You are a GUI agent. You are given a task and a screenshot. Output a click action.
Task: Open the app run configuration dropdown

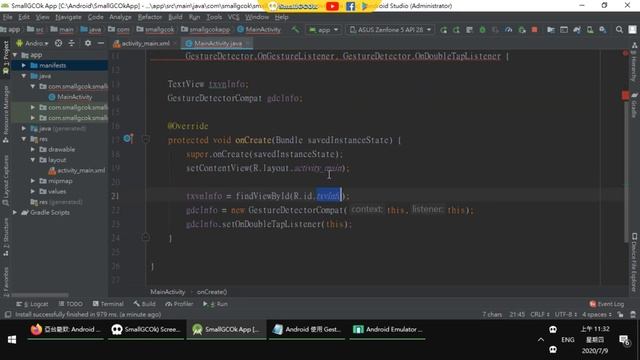[x=324, y=30]
